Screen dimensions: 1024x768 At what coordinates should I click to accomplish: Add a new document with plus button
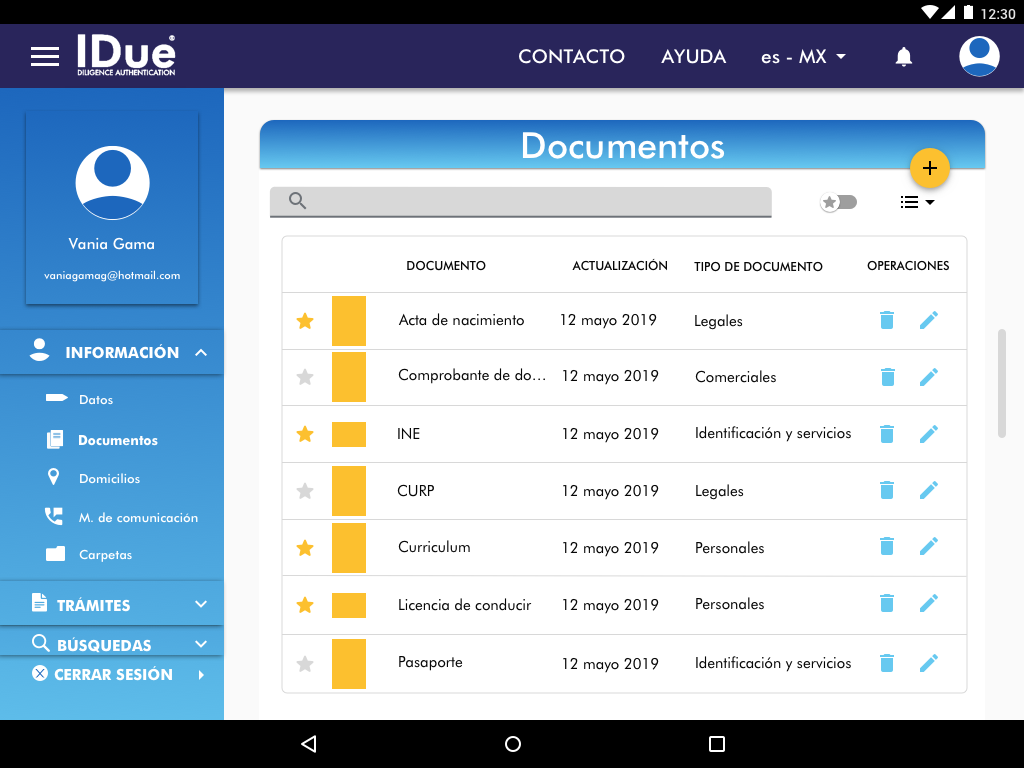(x=929, y=168)
